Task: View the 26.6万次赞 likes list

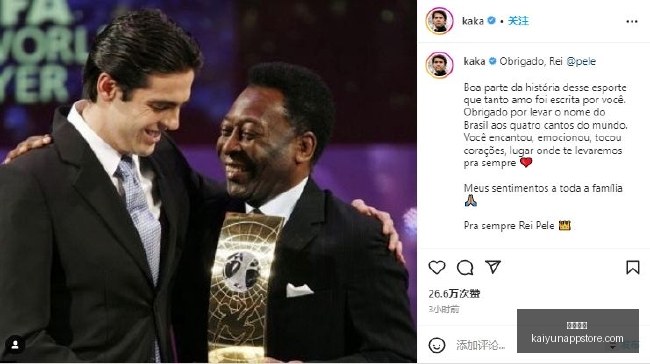Action: click(x=454, y=294)
